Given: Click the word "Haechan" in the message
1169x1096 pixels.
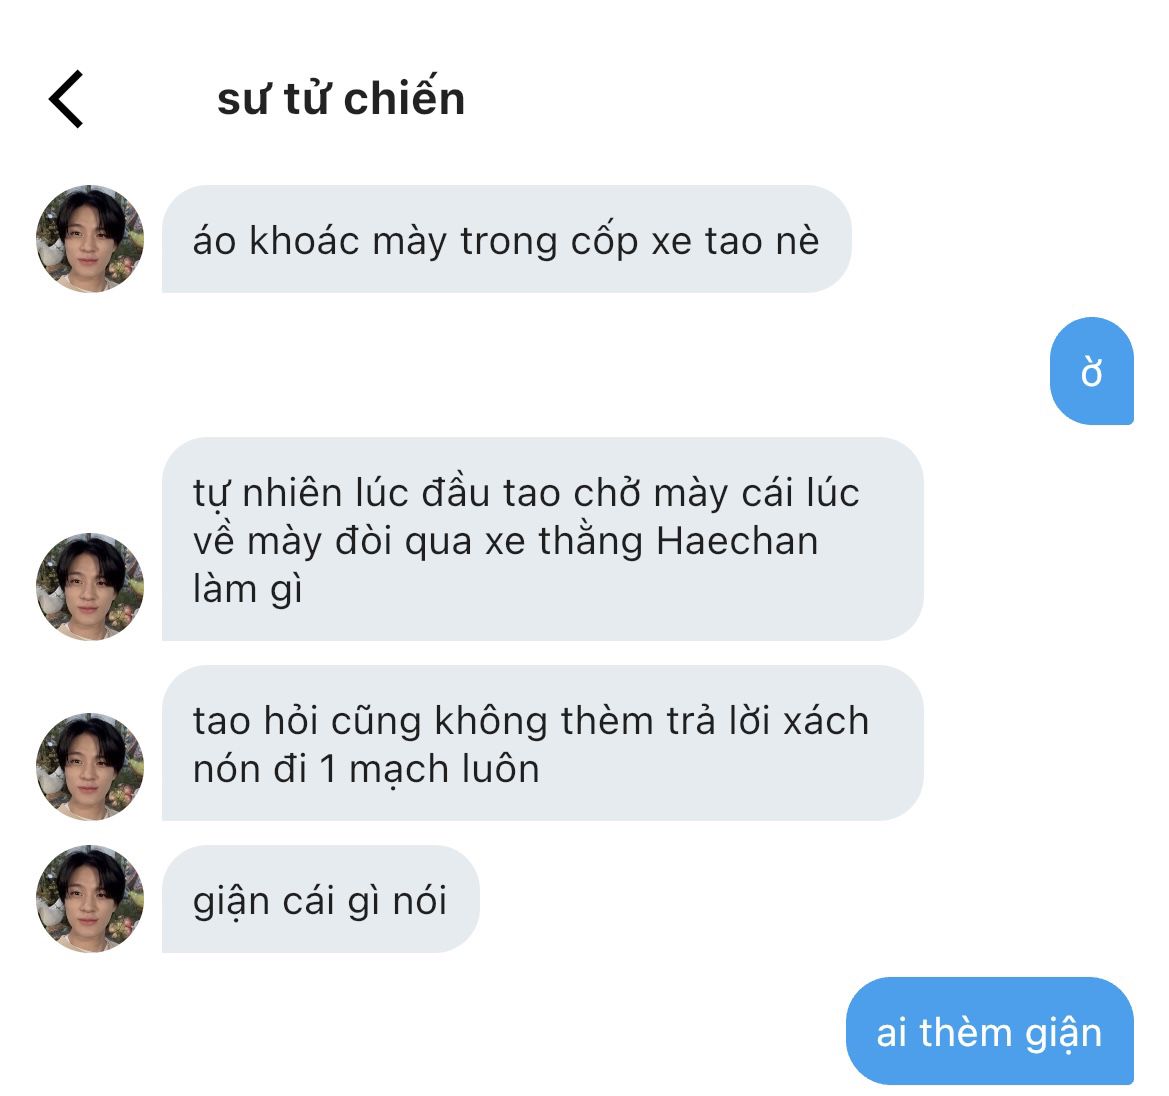Looking at the screenshot, I should coord(737,541).
